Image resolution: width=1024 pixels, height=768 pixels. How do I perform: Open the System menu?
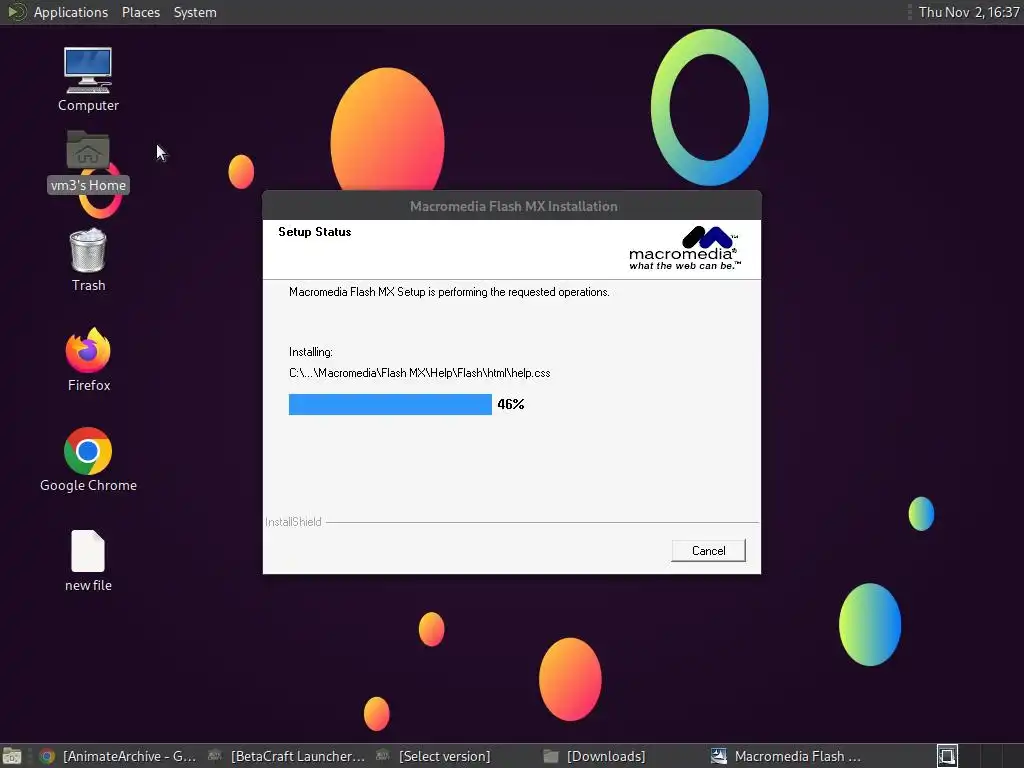(x=195, y=12)
